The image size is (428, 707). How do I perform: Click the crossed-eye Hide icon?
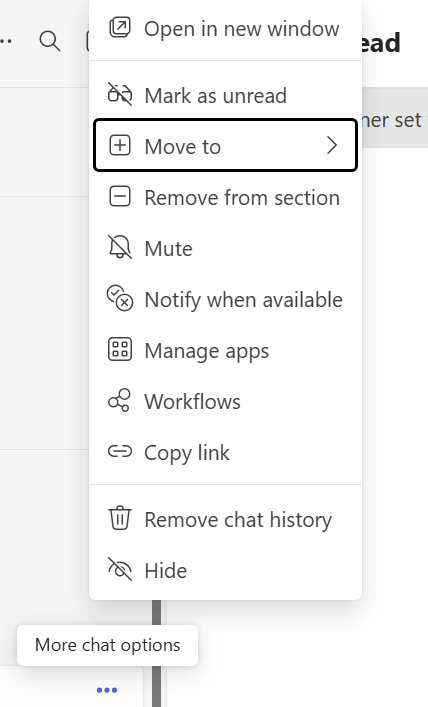[120, 569]
